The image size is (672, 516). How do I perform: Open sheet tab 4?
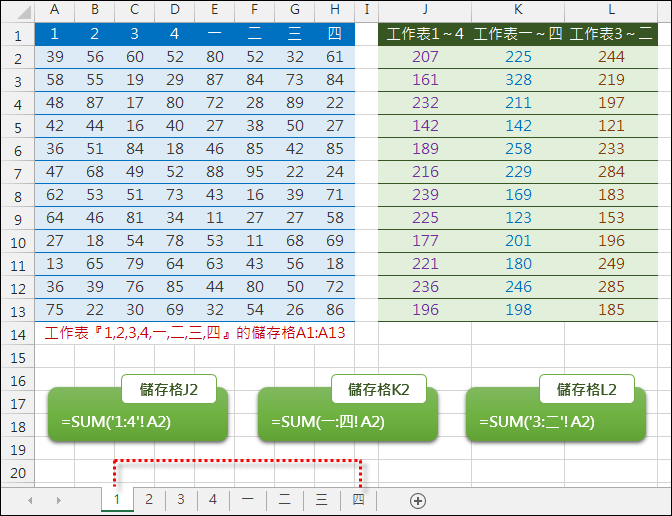[x=213, y=499]
